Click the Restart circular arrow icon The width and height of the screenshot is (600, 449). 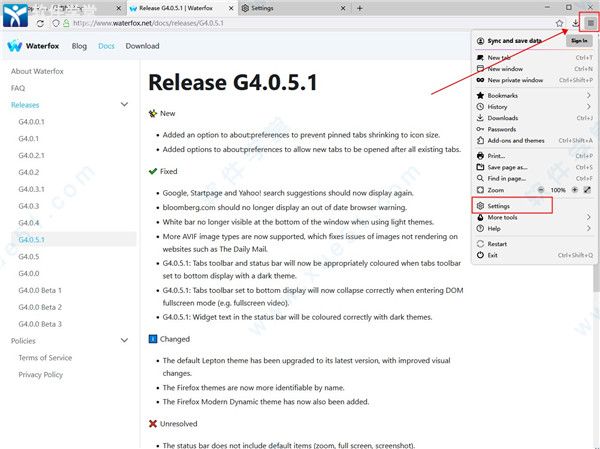[x=480, y=244]
